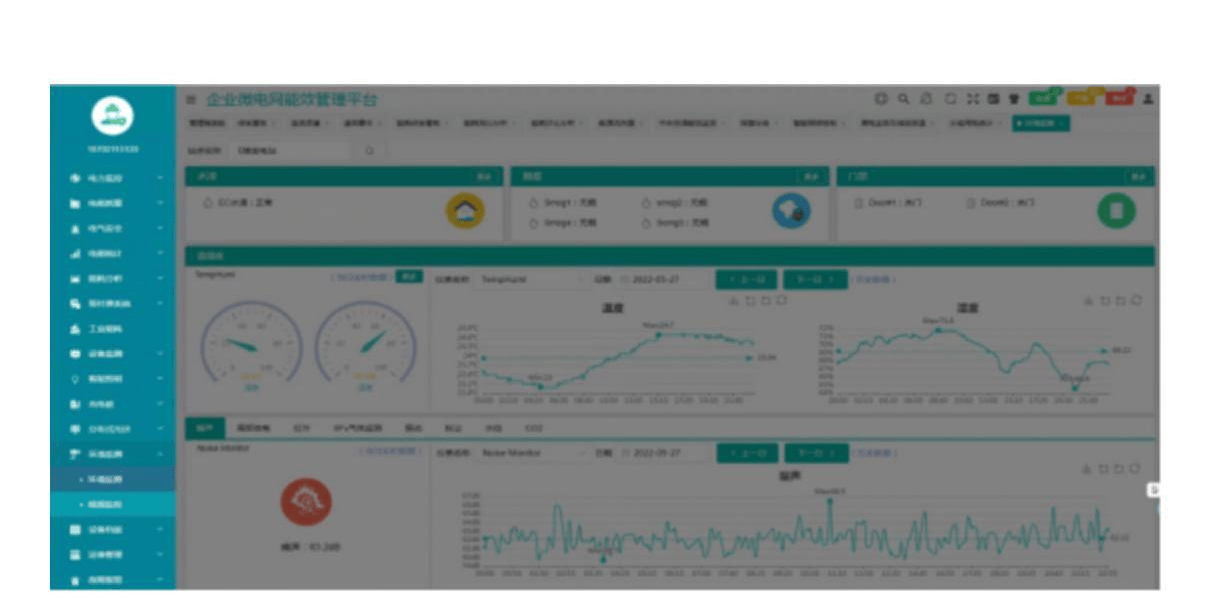
Task: Click the red noise sensor icon
Action: point(305,502)
